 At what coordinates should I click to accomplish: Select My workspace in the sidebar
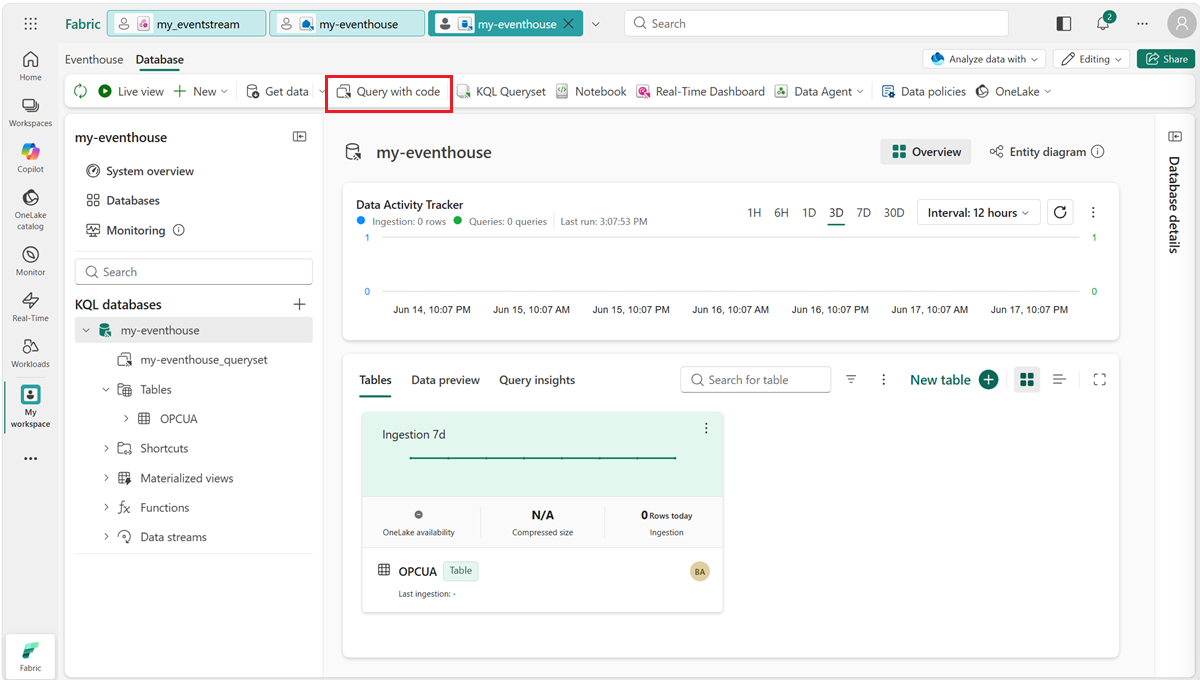point(30,406)
